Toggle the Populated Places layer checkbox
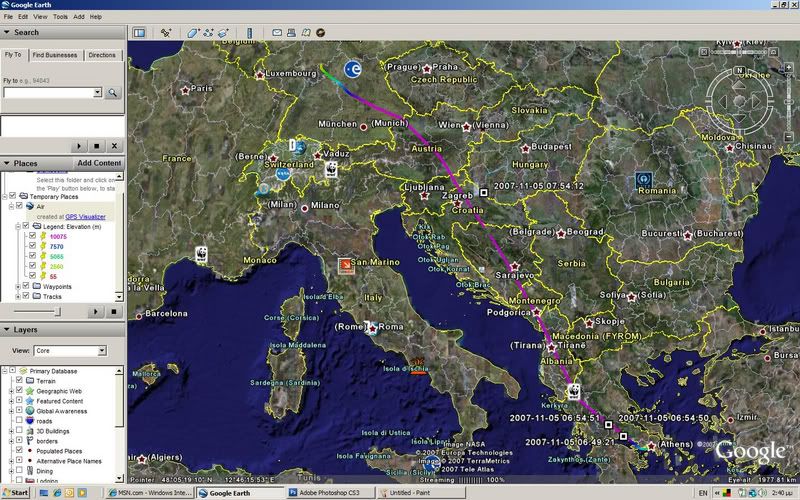800x500 pixels. pos(19,451)
